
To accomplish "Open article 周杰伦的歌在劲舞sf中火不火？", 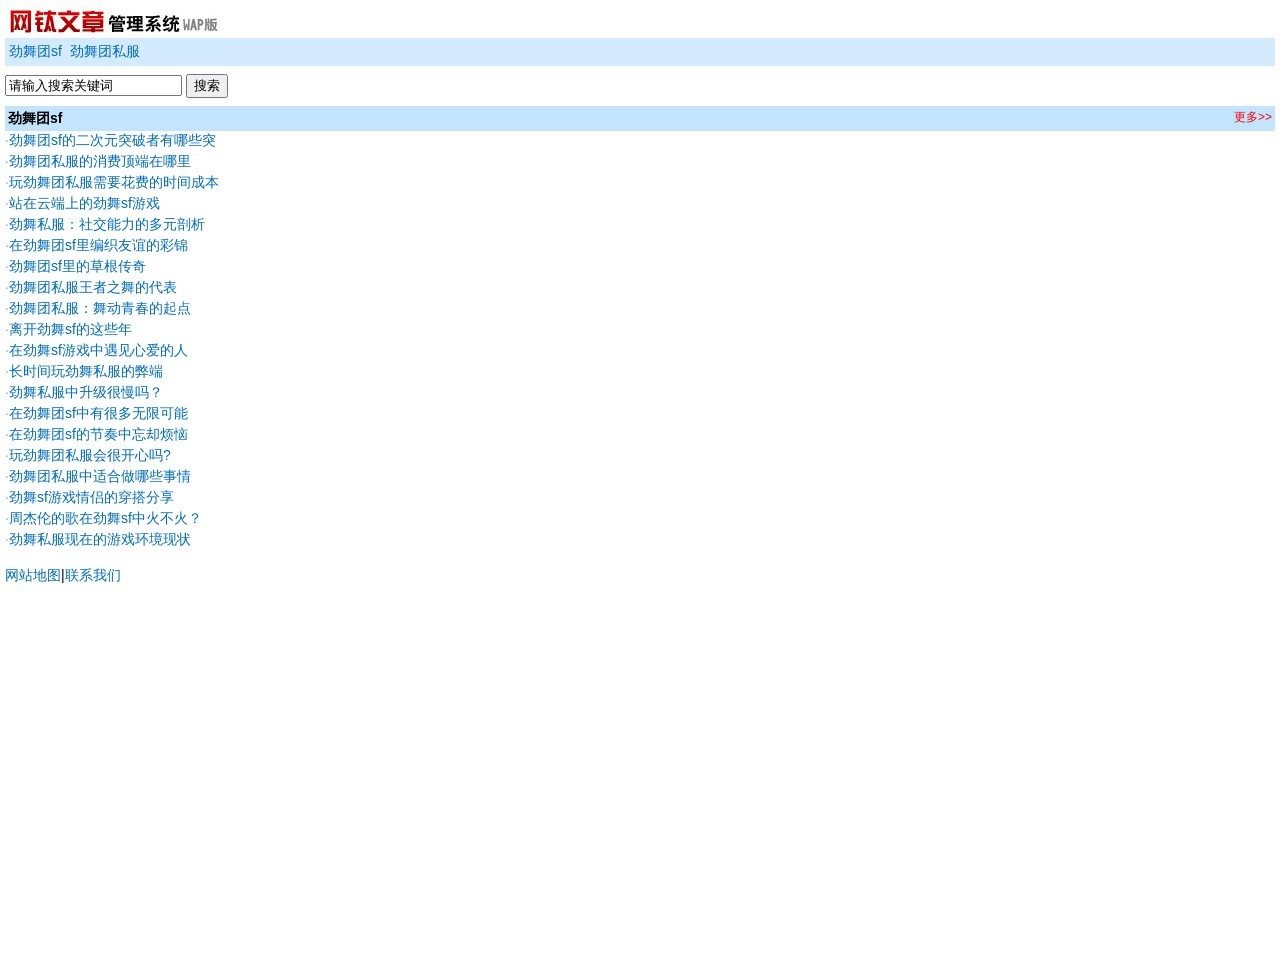I will coord(105,519).
